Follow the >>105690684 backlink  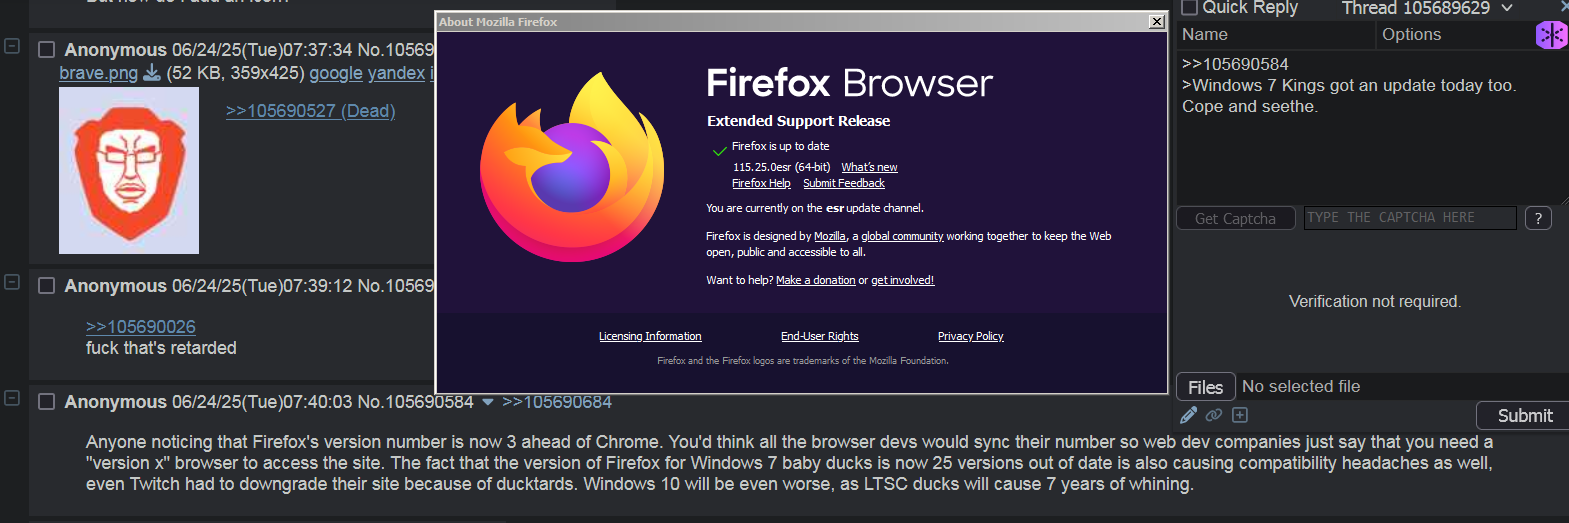coord(557,402)
